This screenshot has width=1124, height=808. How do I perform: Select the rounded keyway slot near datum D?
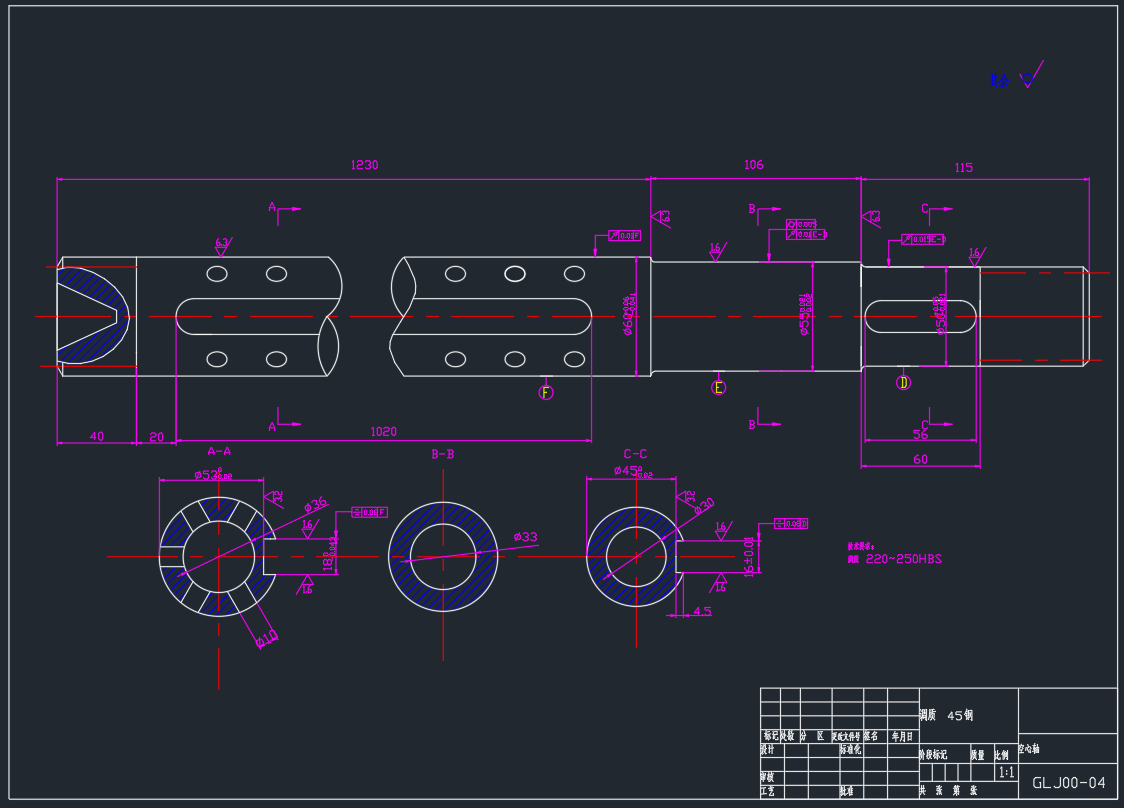click(920, 316)
